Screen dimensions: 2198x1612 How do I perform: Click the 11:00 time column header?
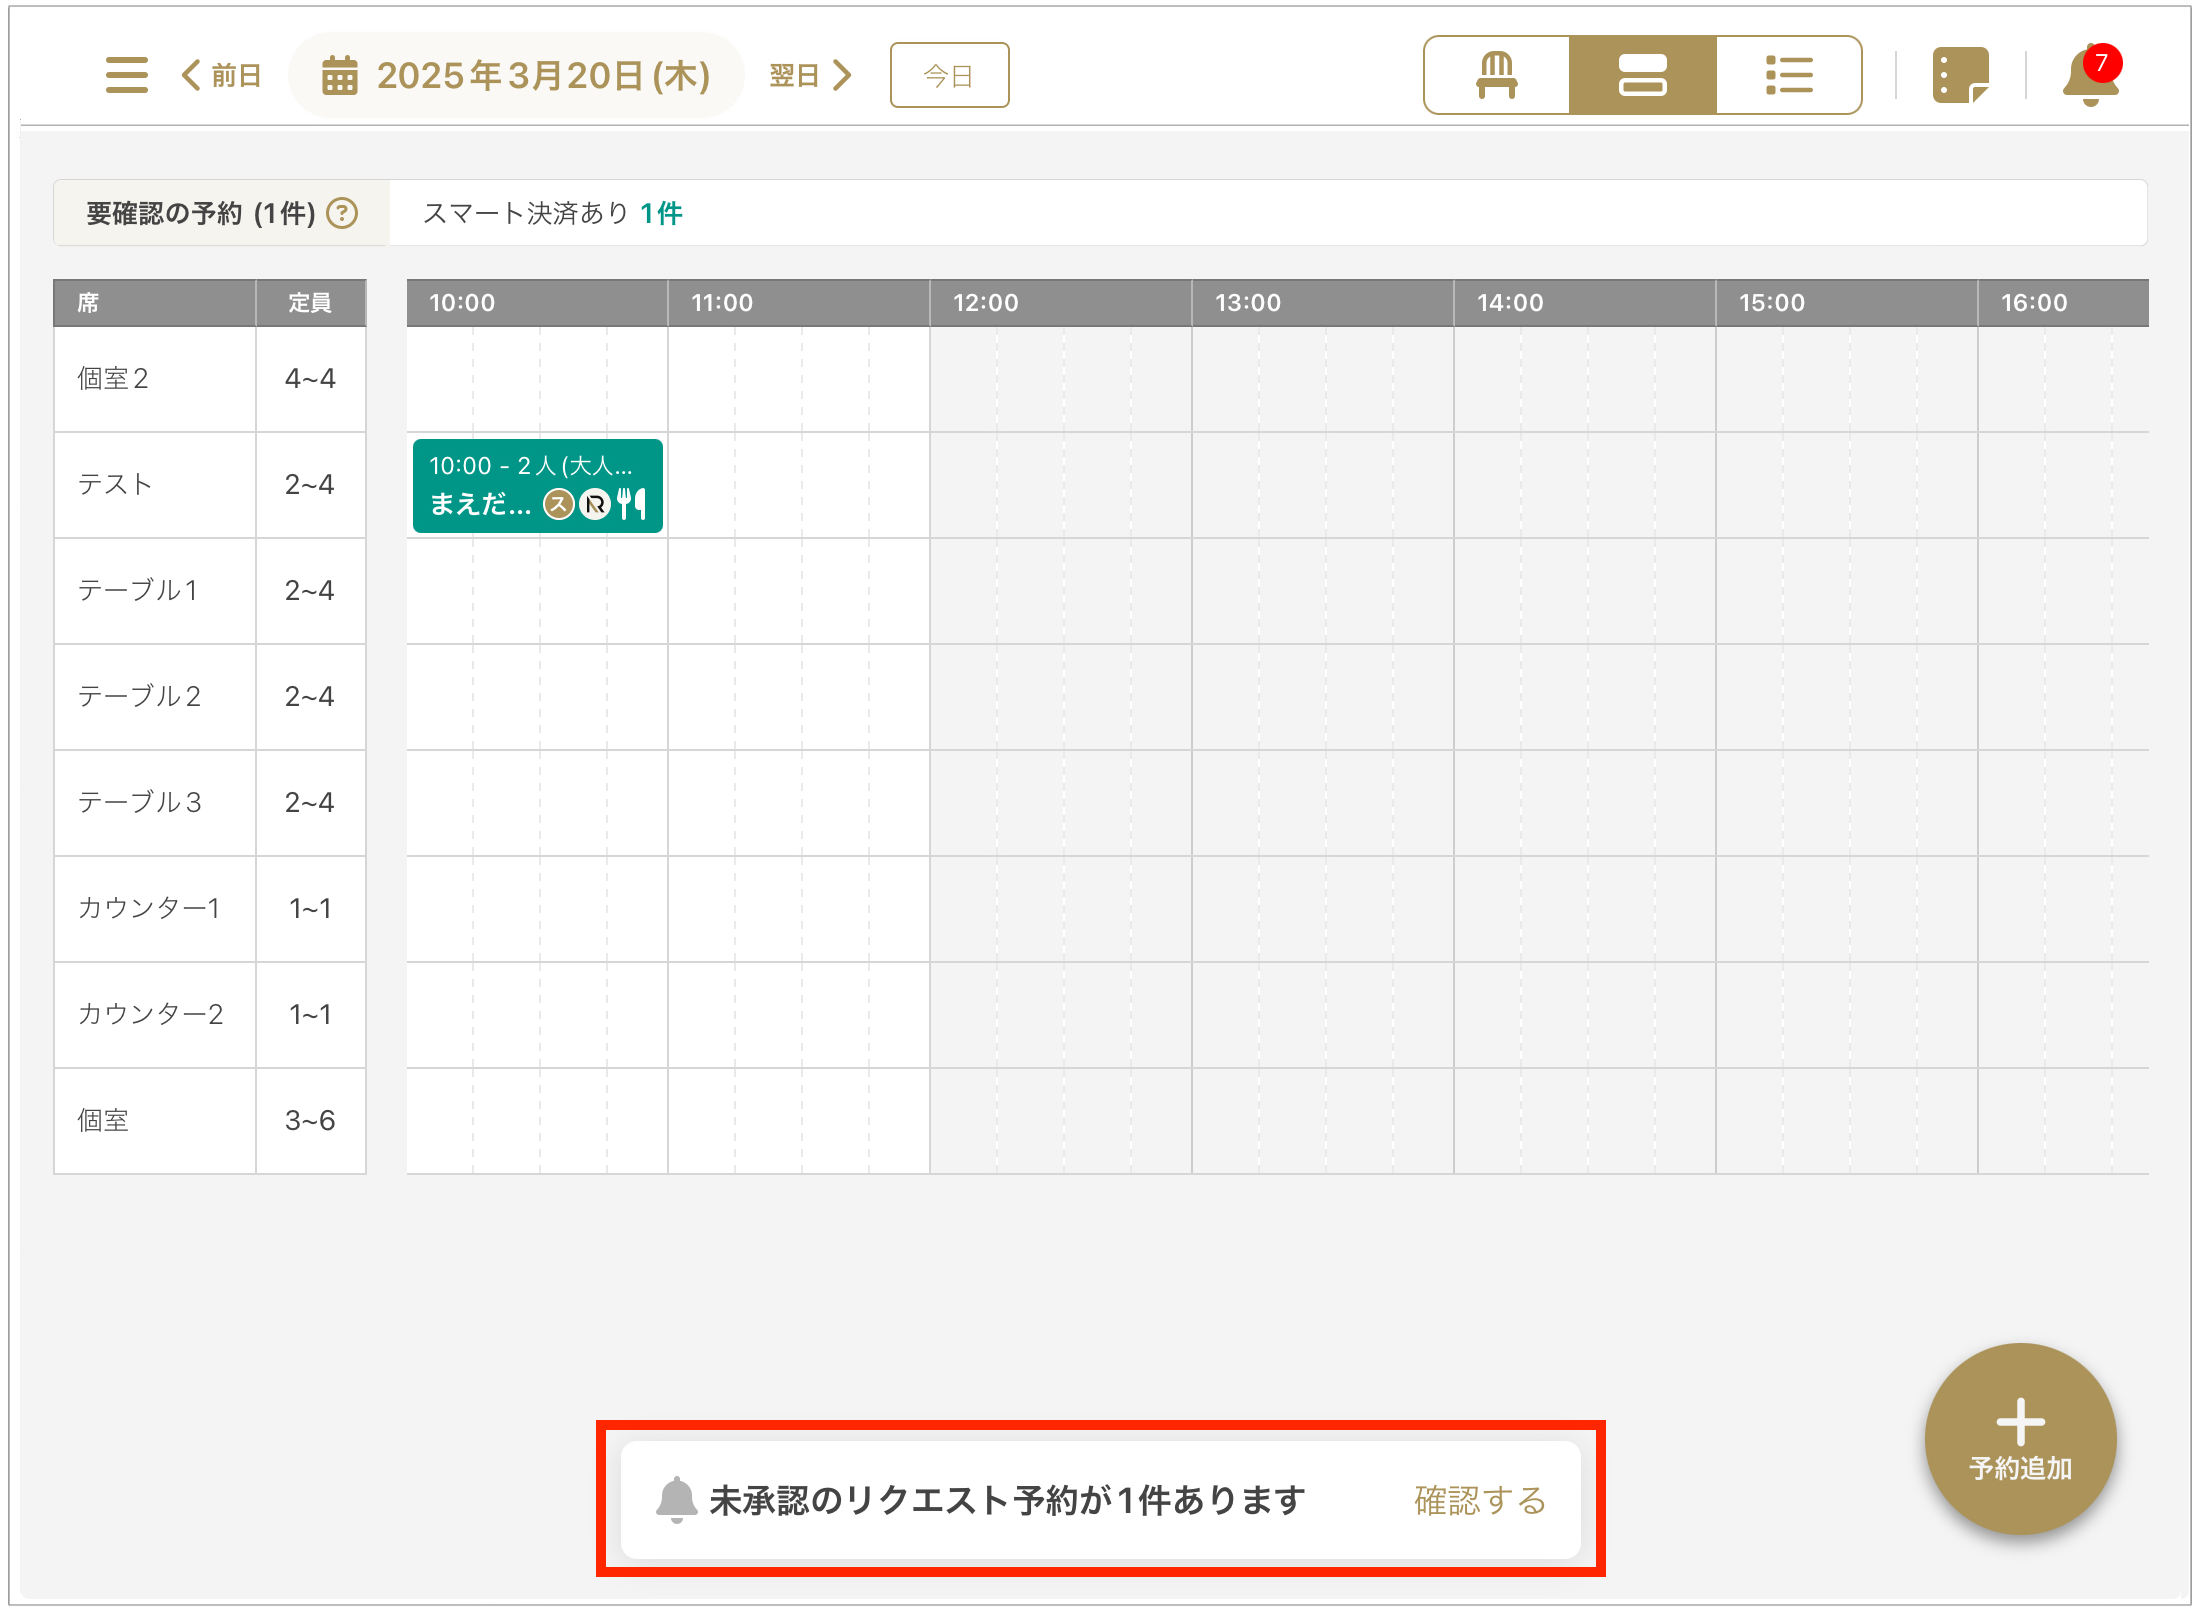(x=722, y=303)
